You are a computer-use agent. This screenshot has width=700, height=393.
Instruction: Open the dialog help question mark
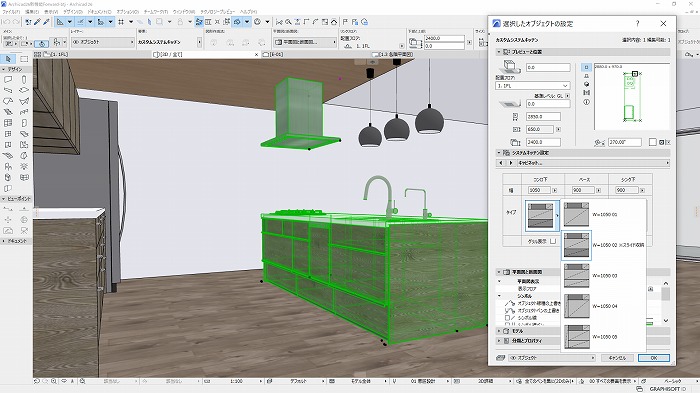(x=637, y=24)
